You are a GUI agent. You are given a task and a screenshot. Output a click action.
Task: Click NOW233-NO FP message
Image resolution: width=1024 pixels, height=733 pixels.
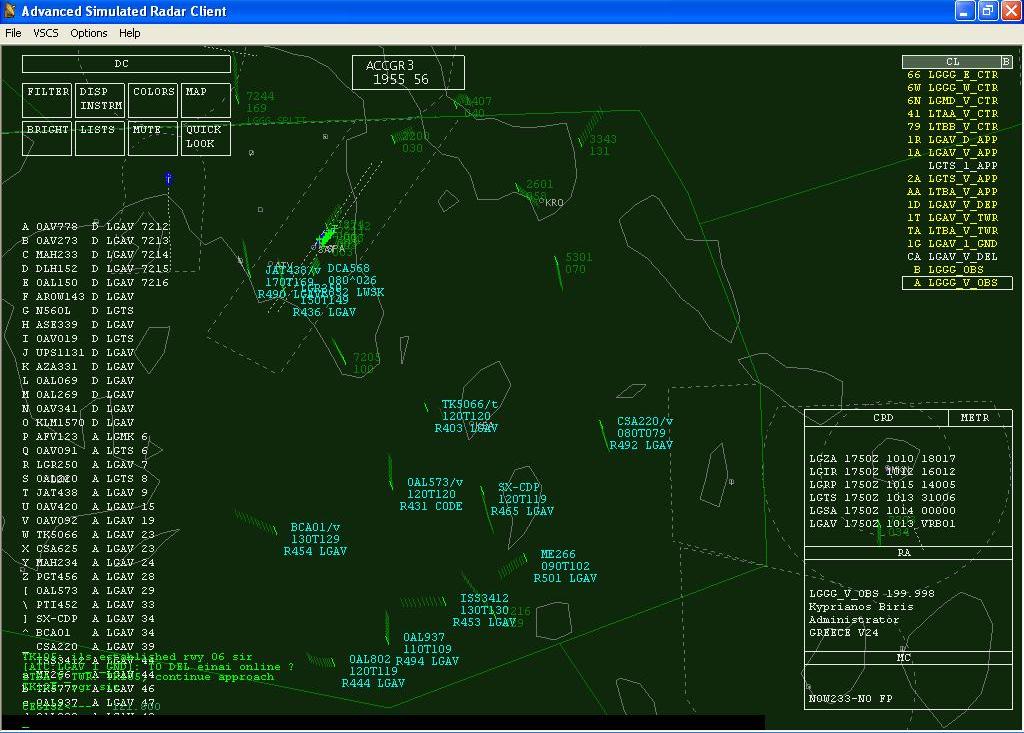851,698
